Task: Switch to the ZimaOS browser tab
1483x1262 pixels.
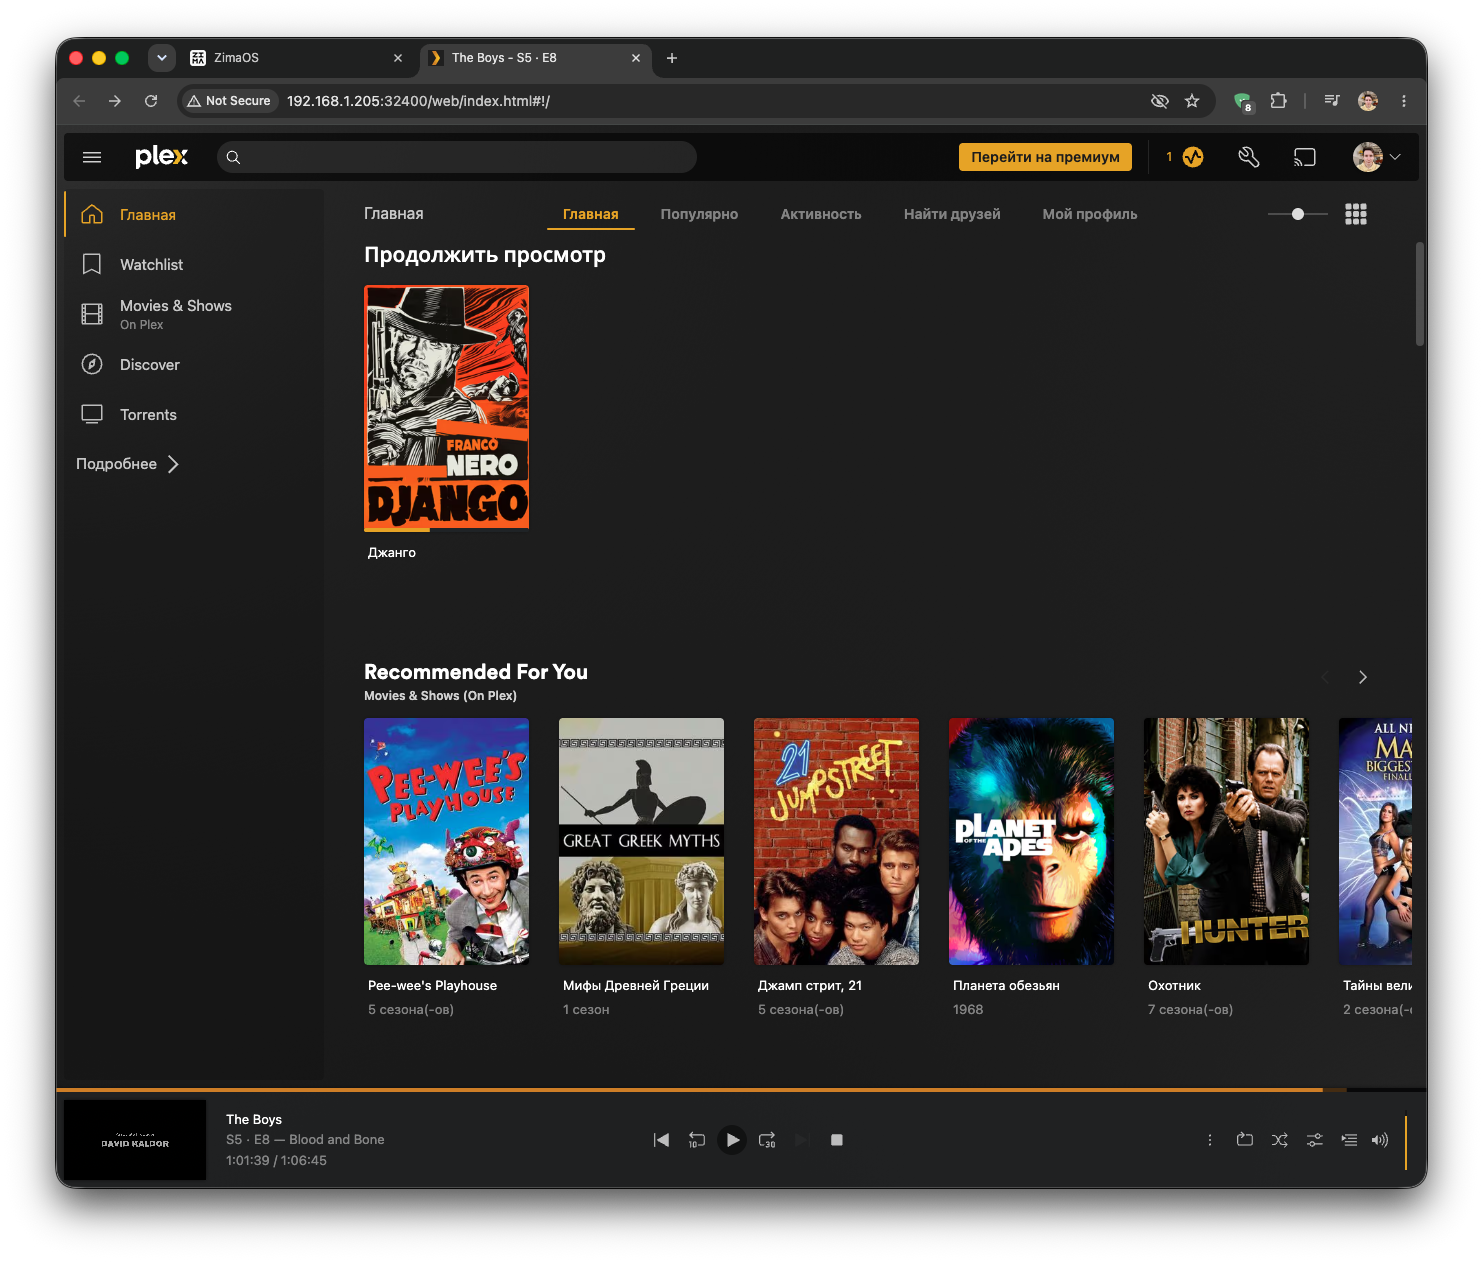Action: coord(297,58)
